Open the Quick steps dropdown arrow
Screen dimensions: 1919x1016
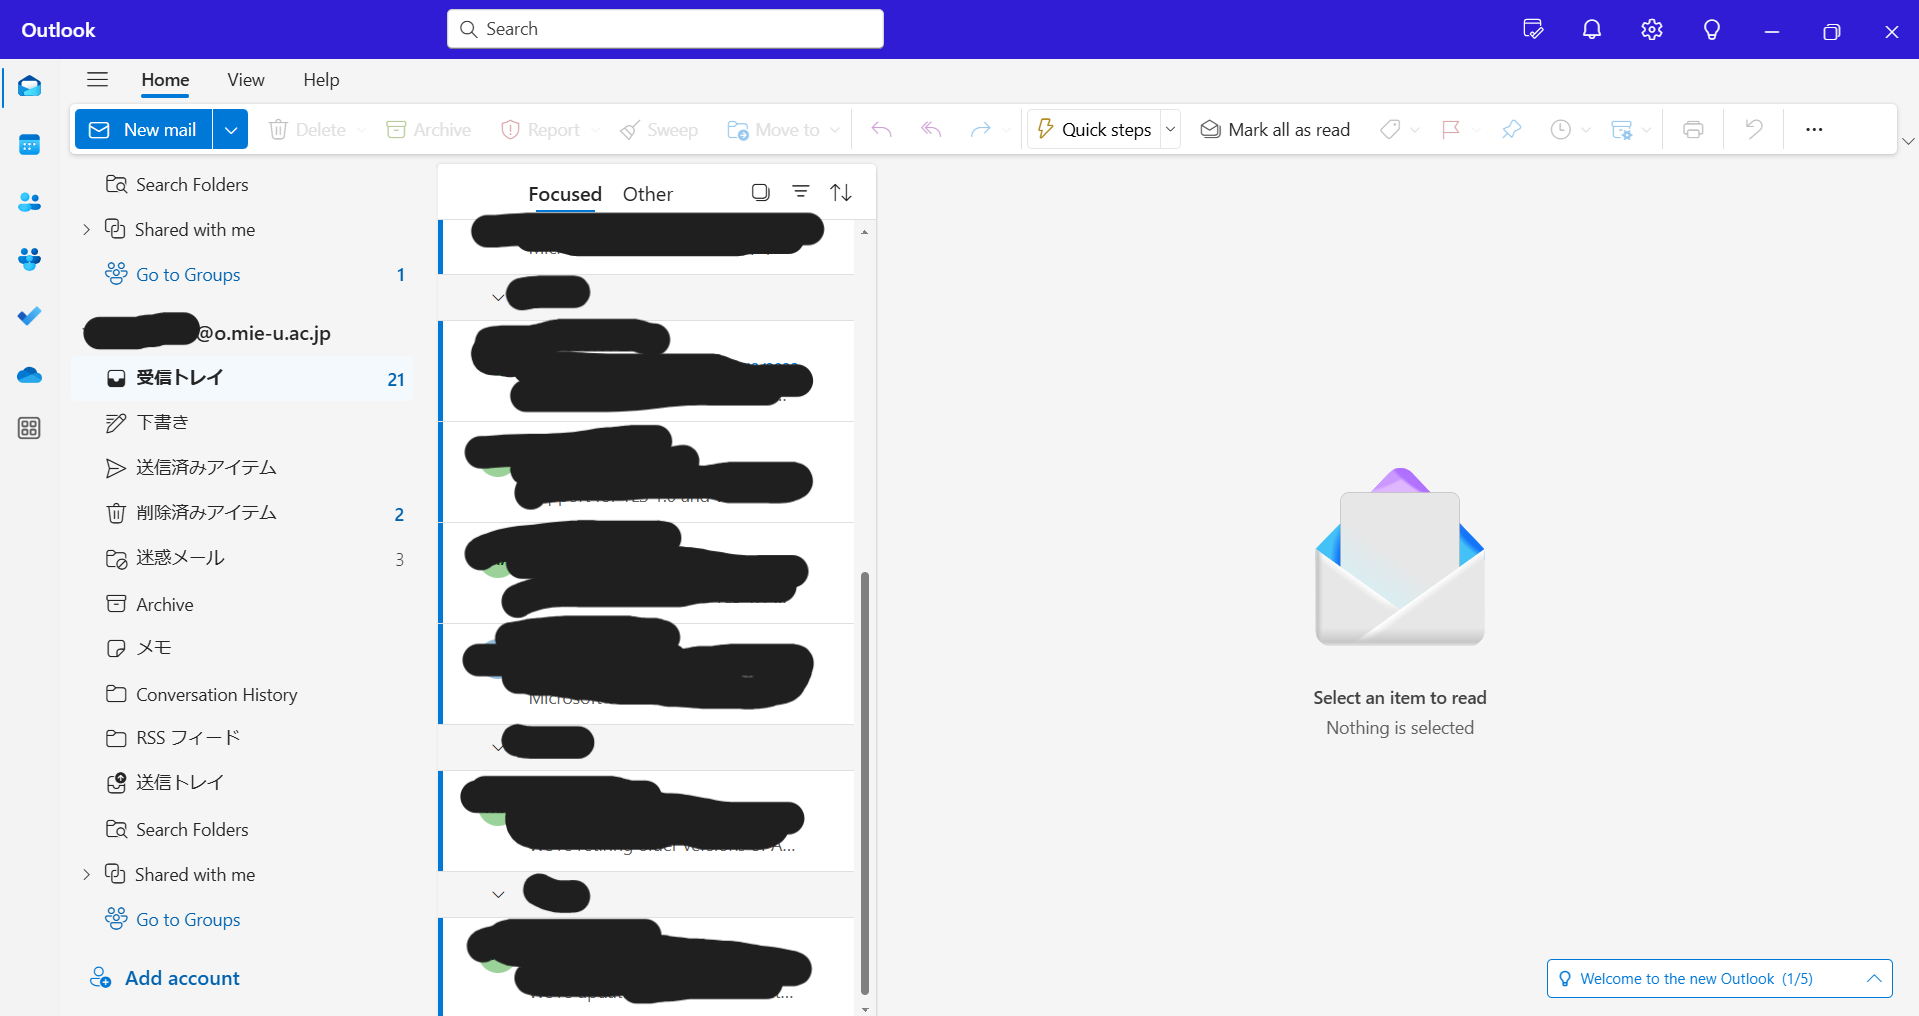[x=1170, y=129]
